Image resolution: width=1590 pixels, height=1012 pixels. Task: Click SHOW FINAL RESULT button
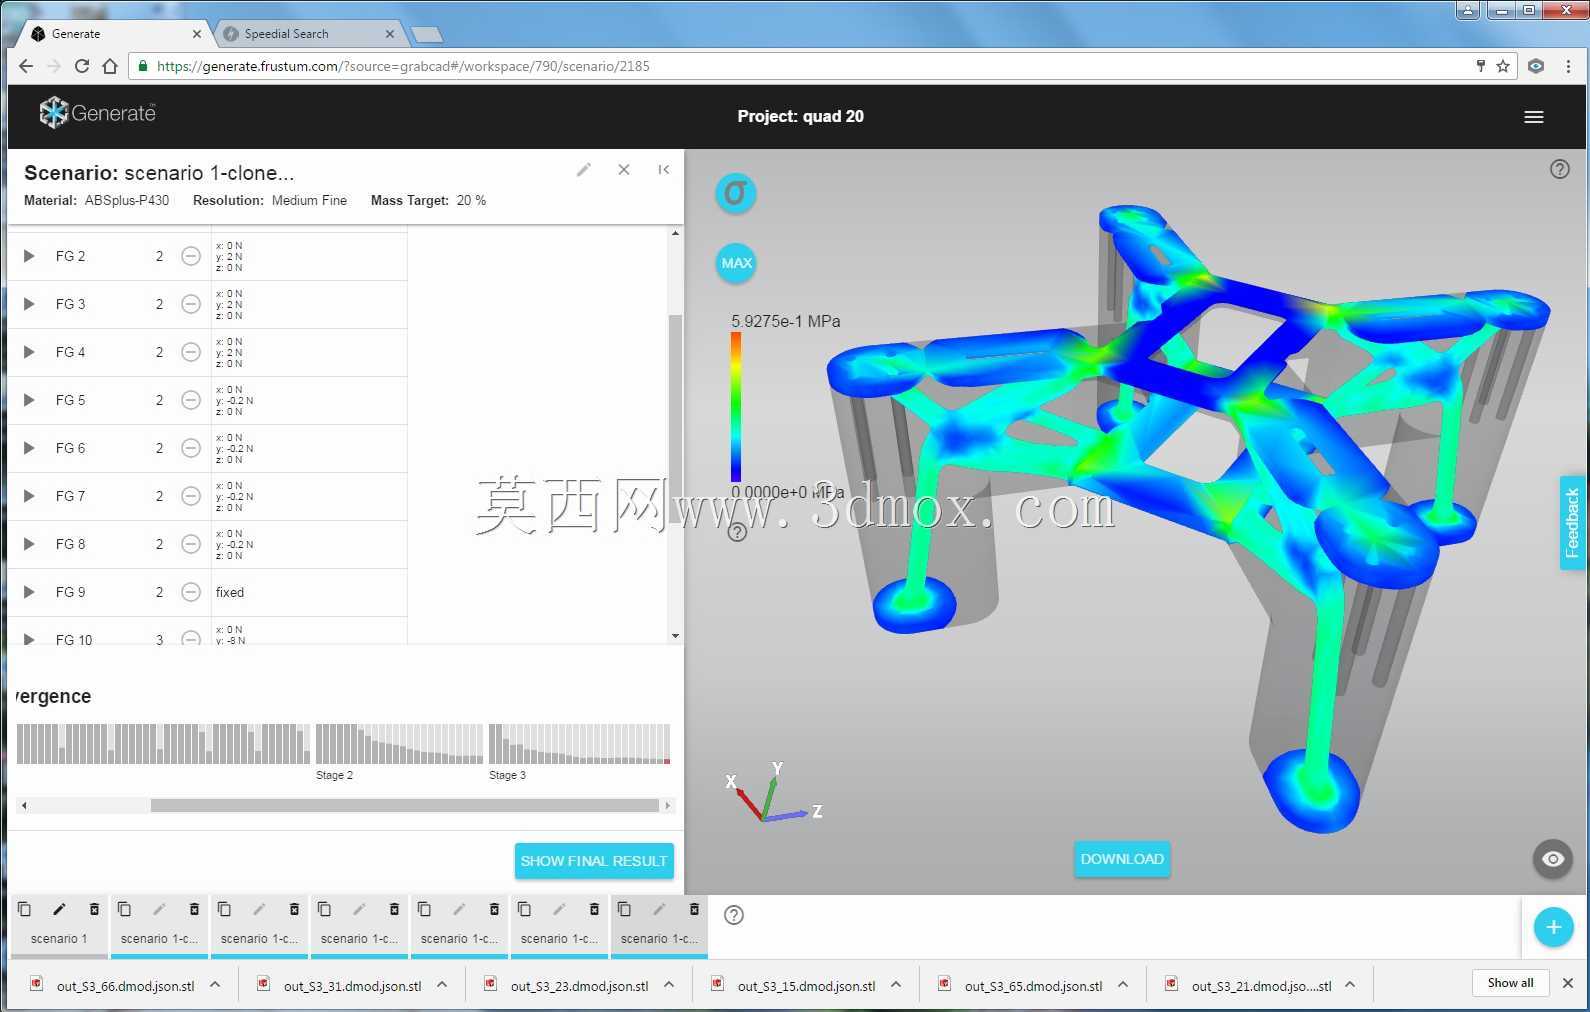click(x=594, y=861)
